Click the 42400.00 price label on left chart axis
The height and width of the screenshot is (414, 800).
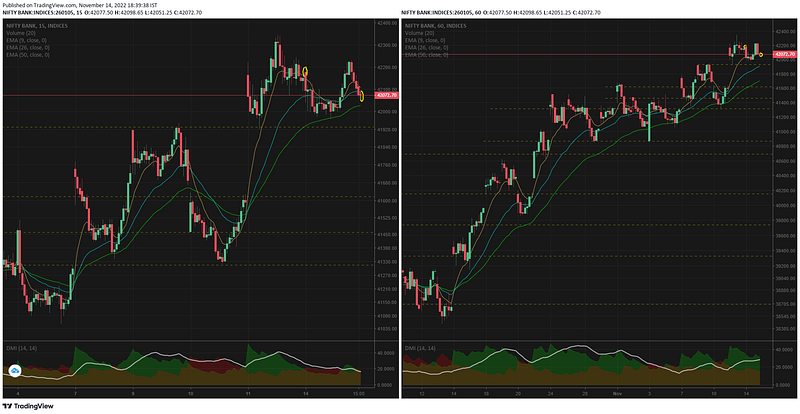pos(388,24)
